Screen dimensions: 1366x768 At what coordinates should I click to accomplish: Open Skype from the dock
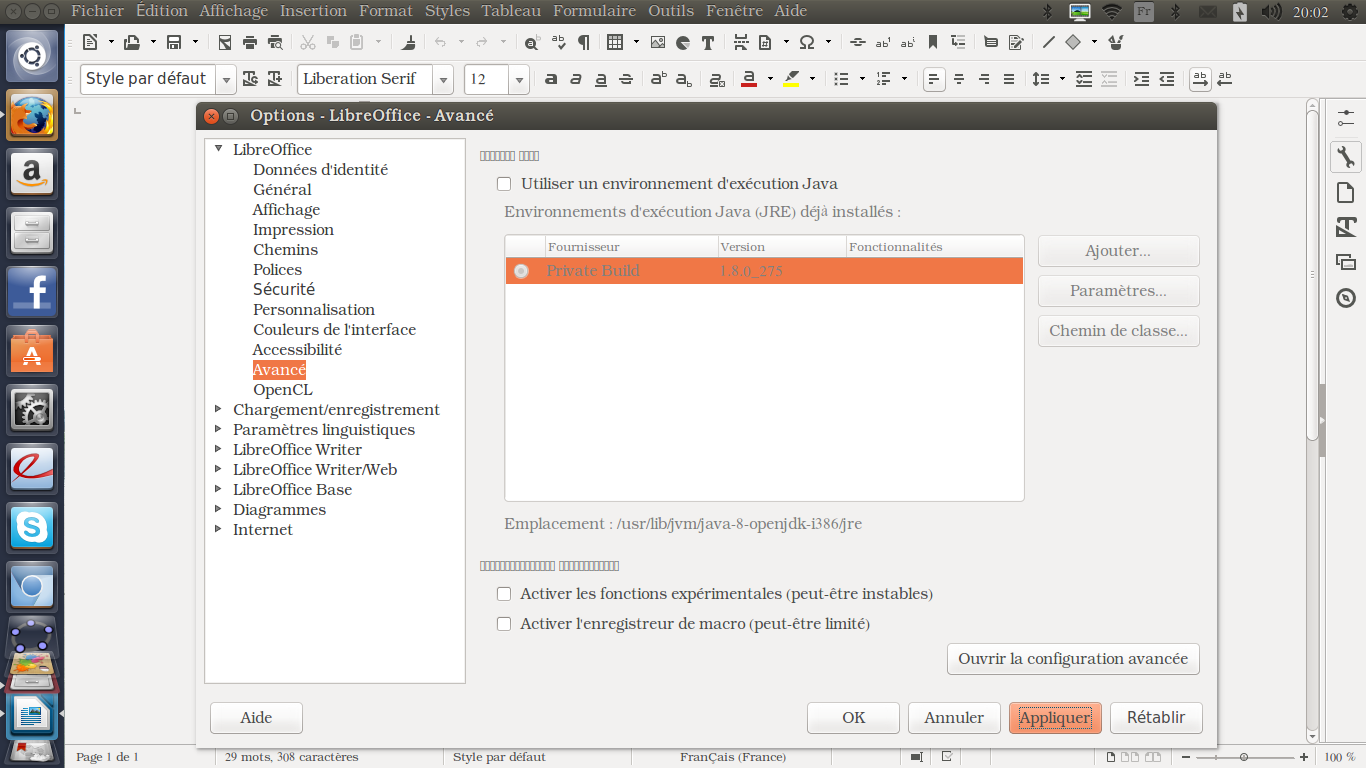point(33,527)
